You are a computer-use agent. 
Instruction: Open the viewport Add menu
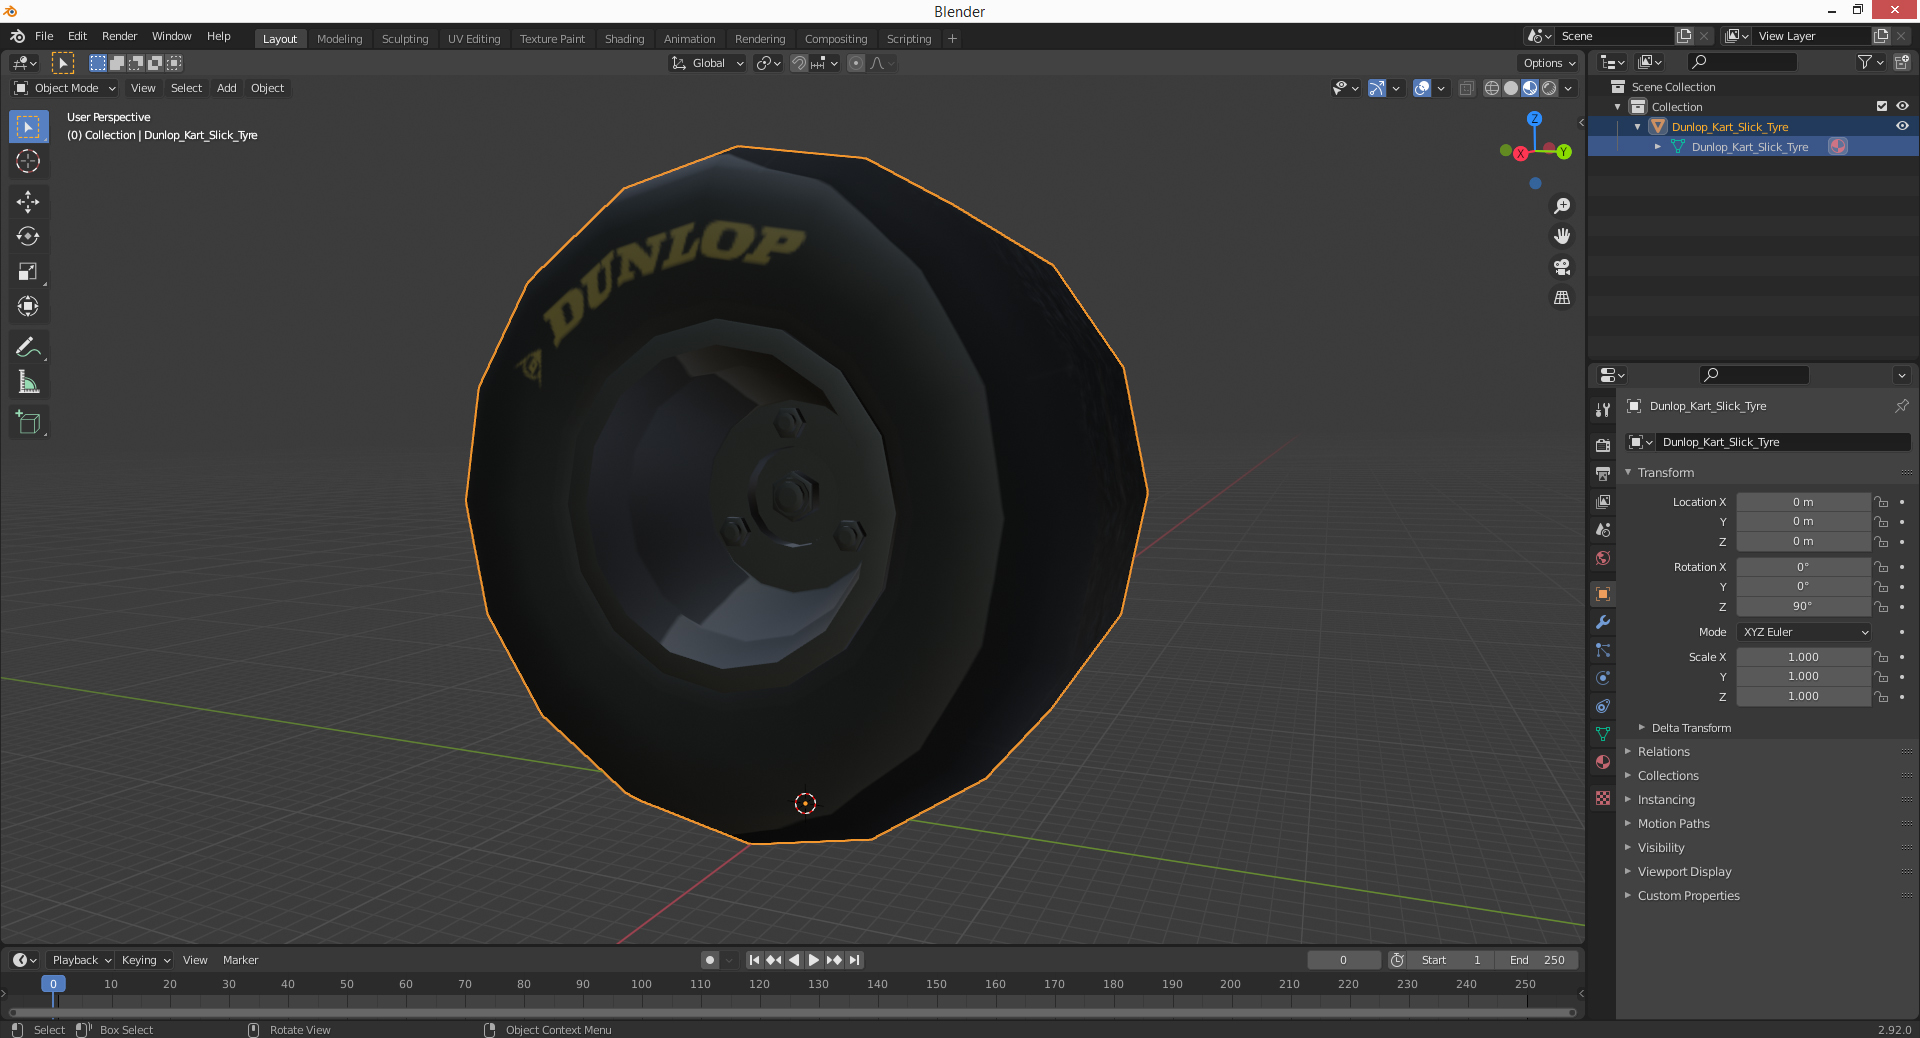click(227, 88)
